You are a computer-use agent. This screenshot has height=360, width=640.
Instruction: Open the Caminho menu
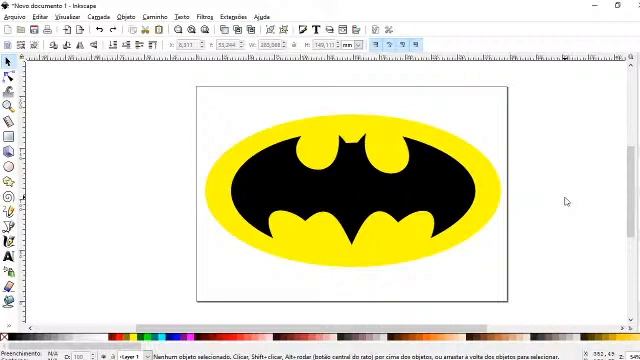155,17
